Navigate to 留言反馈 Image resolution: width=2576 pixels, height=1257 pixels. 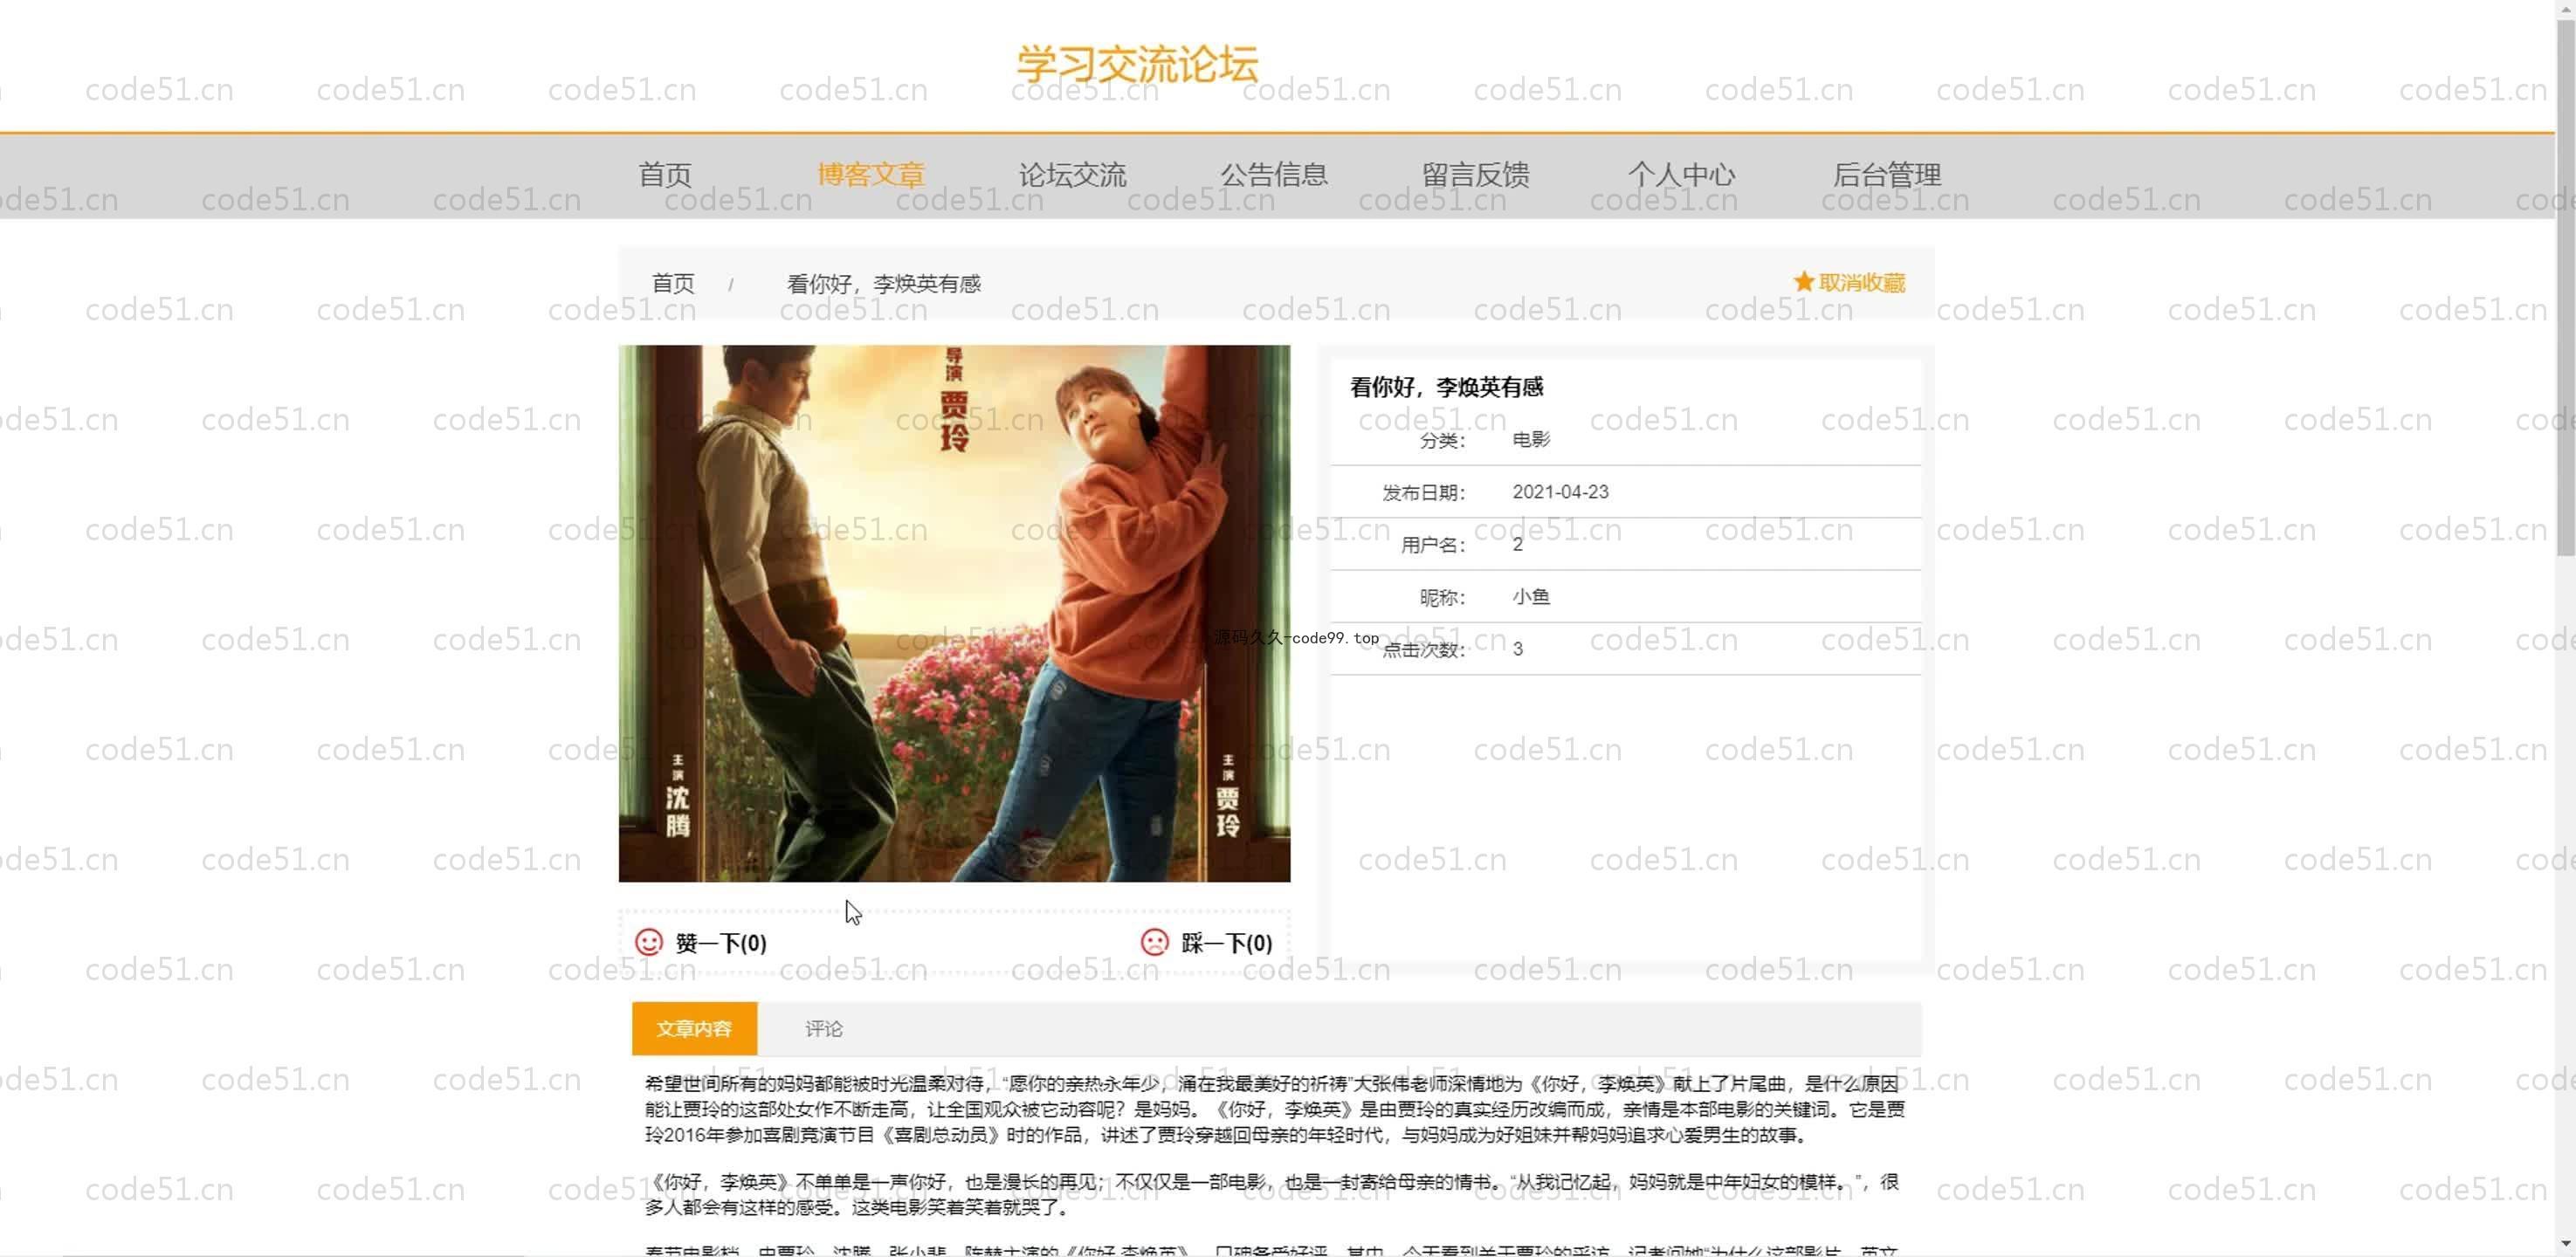pos(1476,175)
